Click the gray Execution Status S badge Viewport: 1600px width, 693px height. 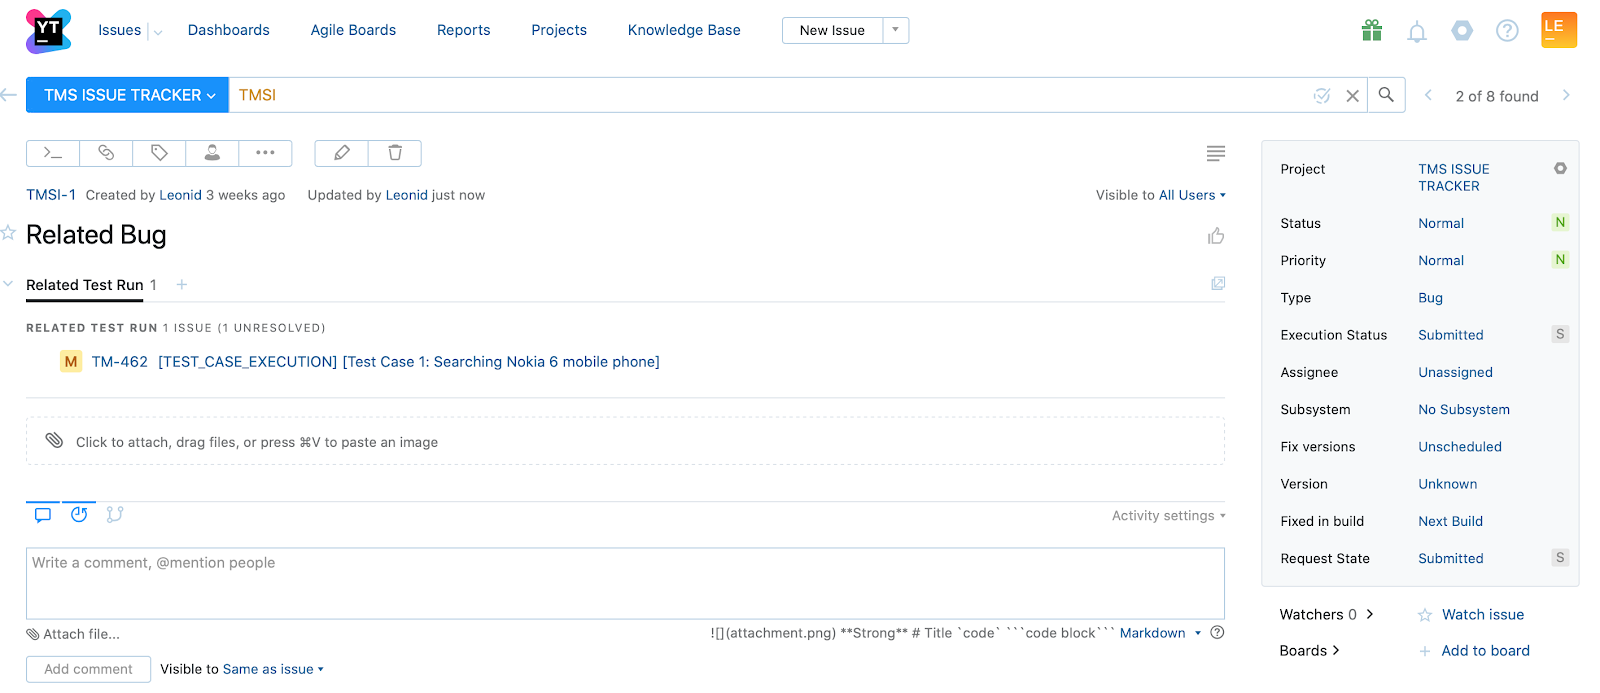(1560, 334)
